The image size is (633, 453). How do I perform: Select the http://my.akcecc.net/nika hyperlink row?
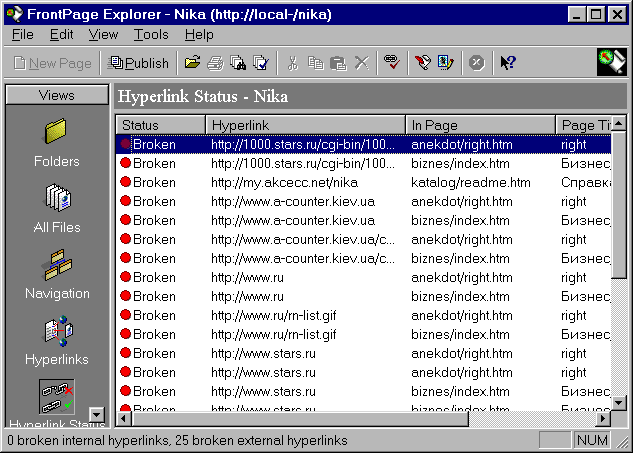tap(363, 182)
